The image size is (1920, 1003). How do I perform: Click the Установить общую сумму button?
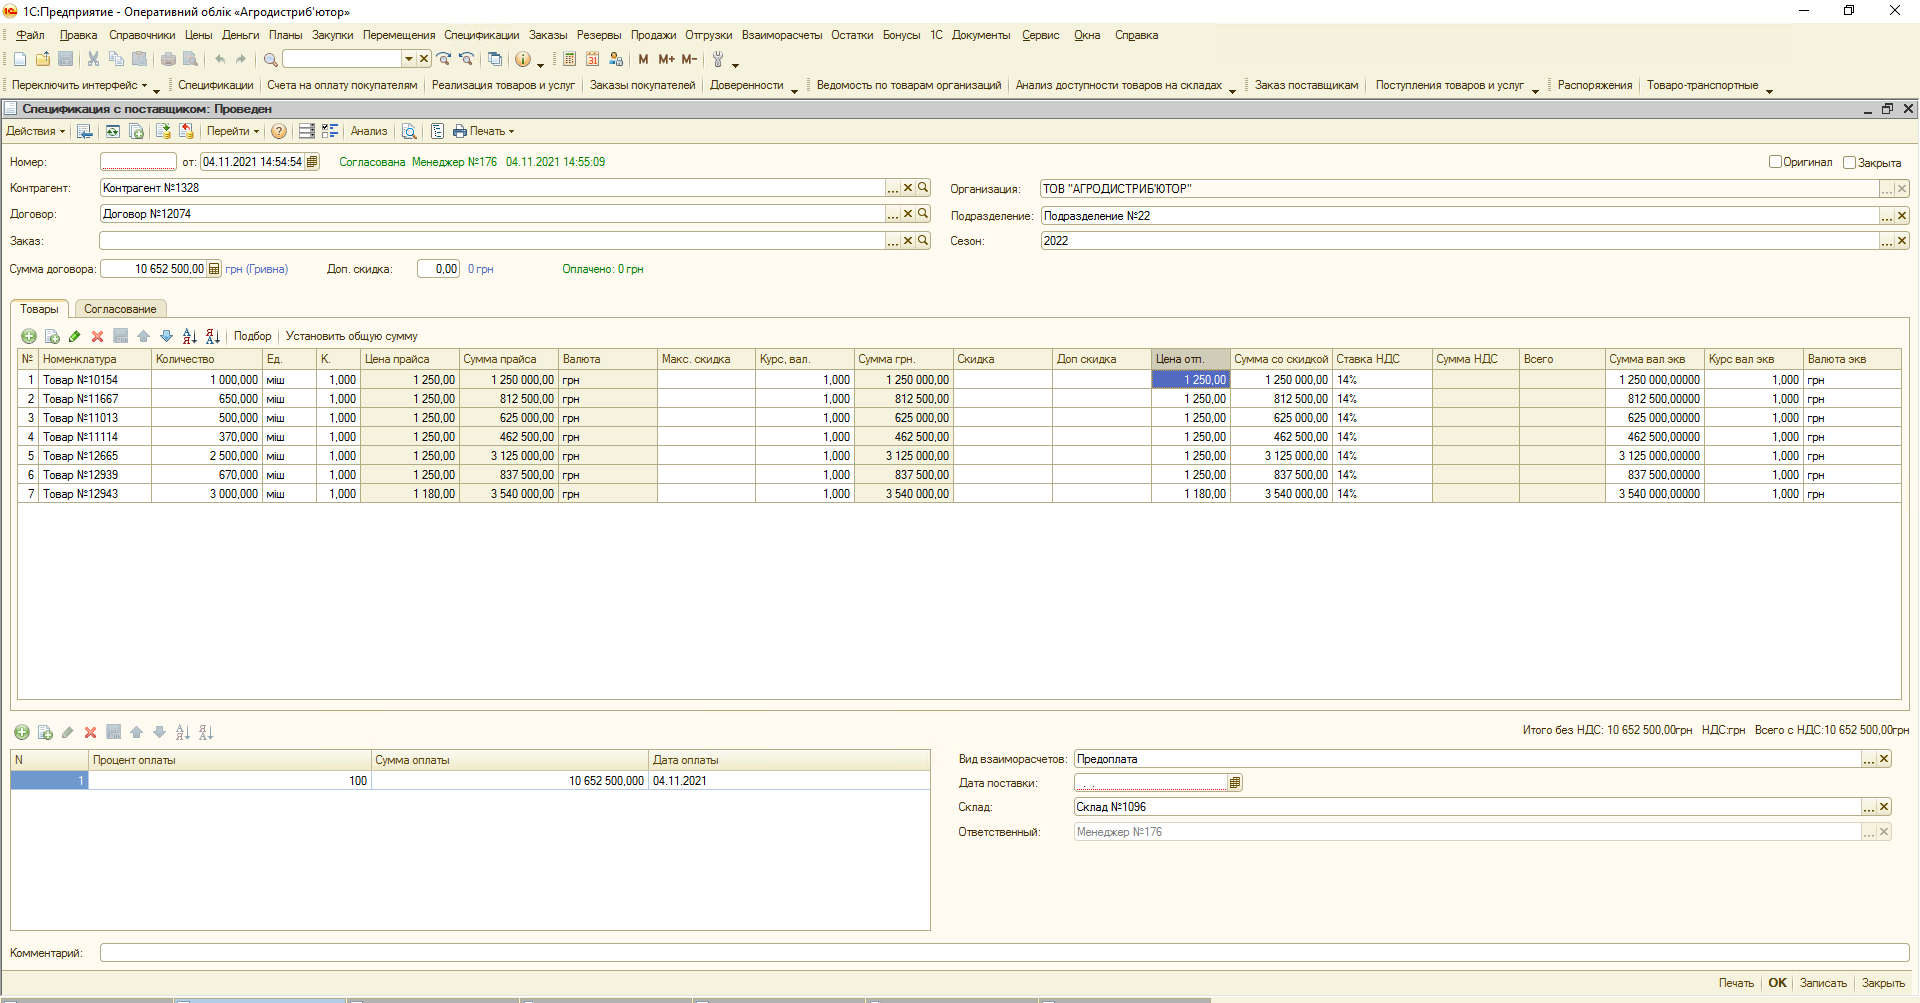click(351, 336)
